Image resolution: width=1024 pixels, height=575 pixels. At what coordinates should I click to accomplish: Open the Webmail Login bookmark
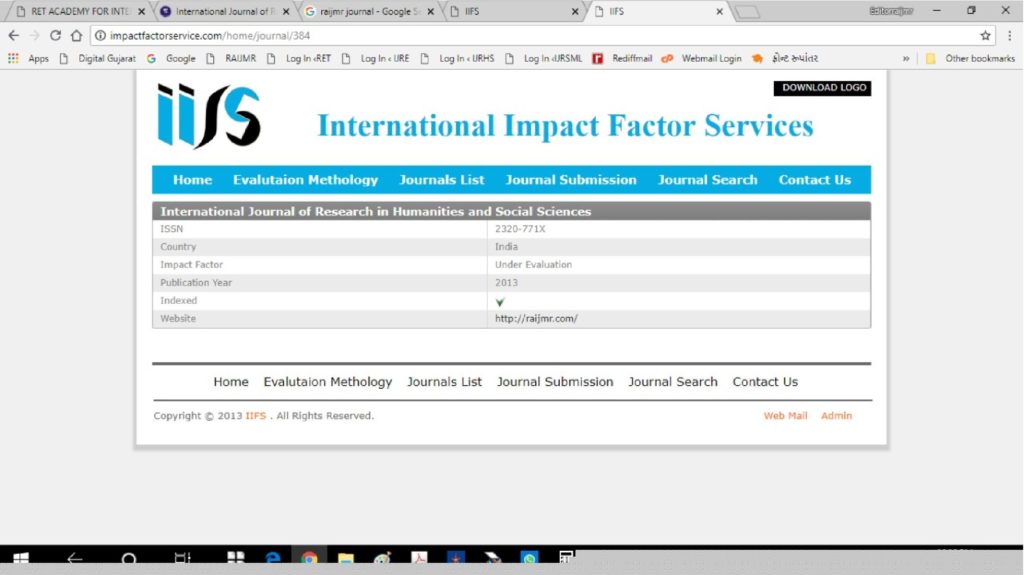tap(701, 58)
